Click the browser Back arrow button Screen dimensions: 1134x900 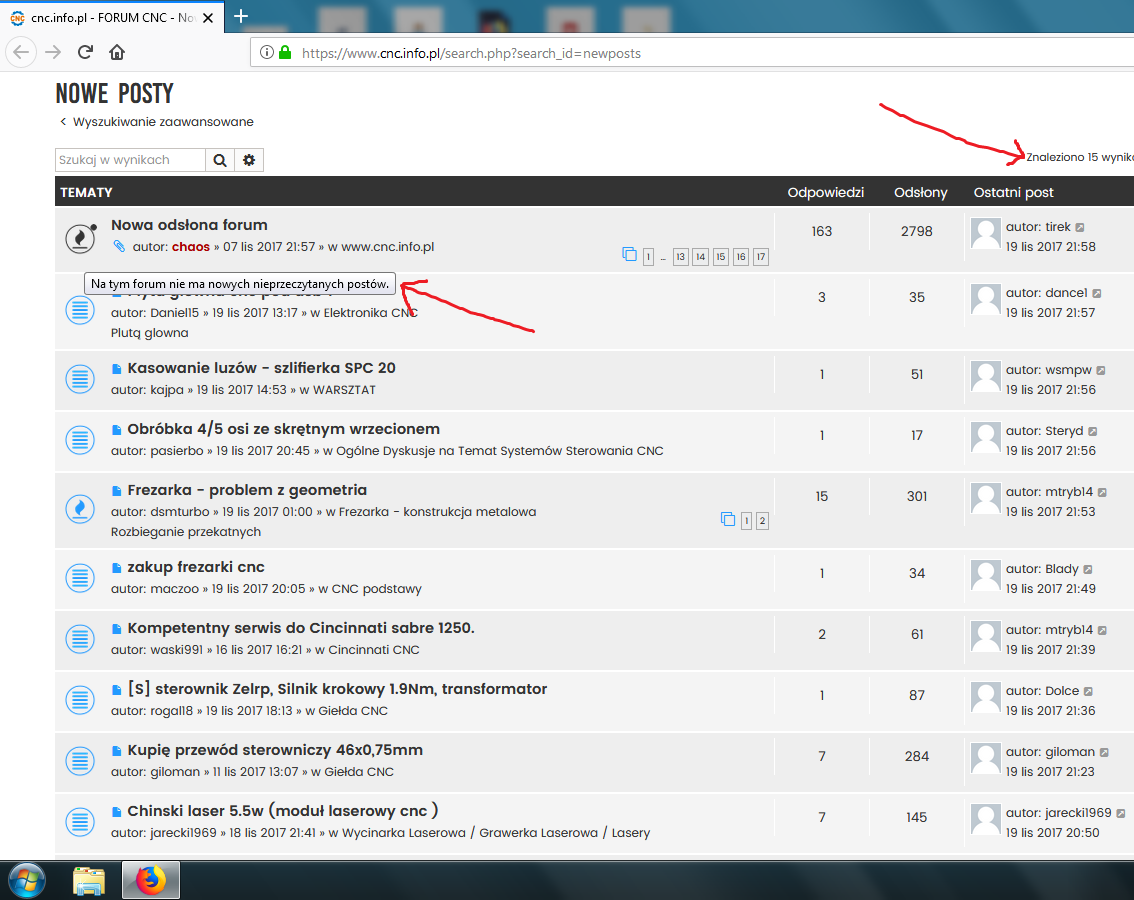click(21, 52)
